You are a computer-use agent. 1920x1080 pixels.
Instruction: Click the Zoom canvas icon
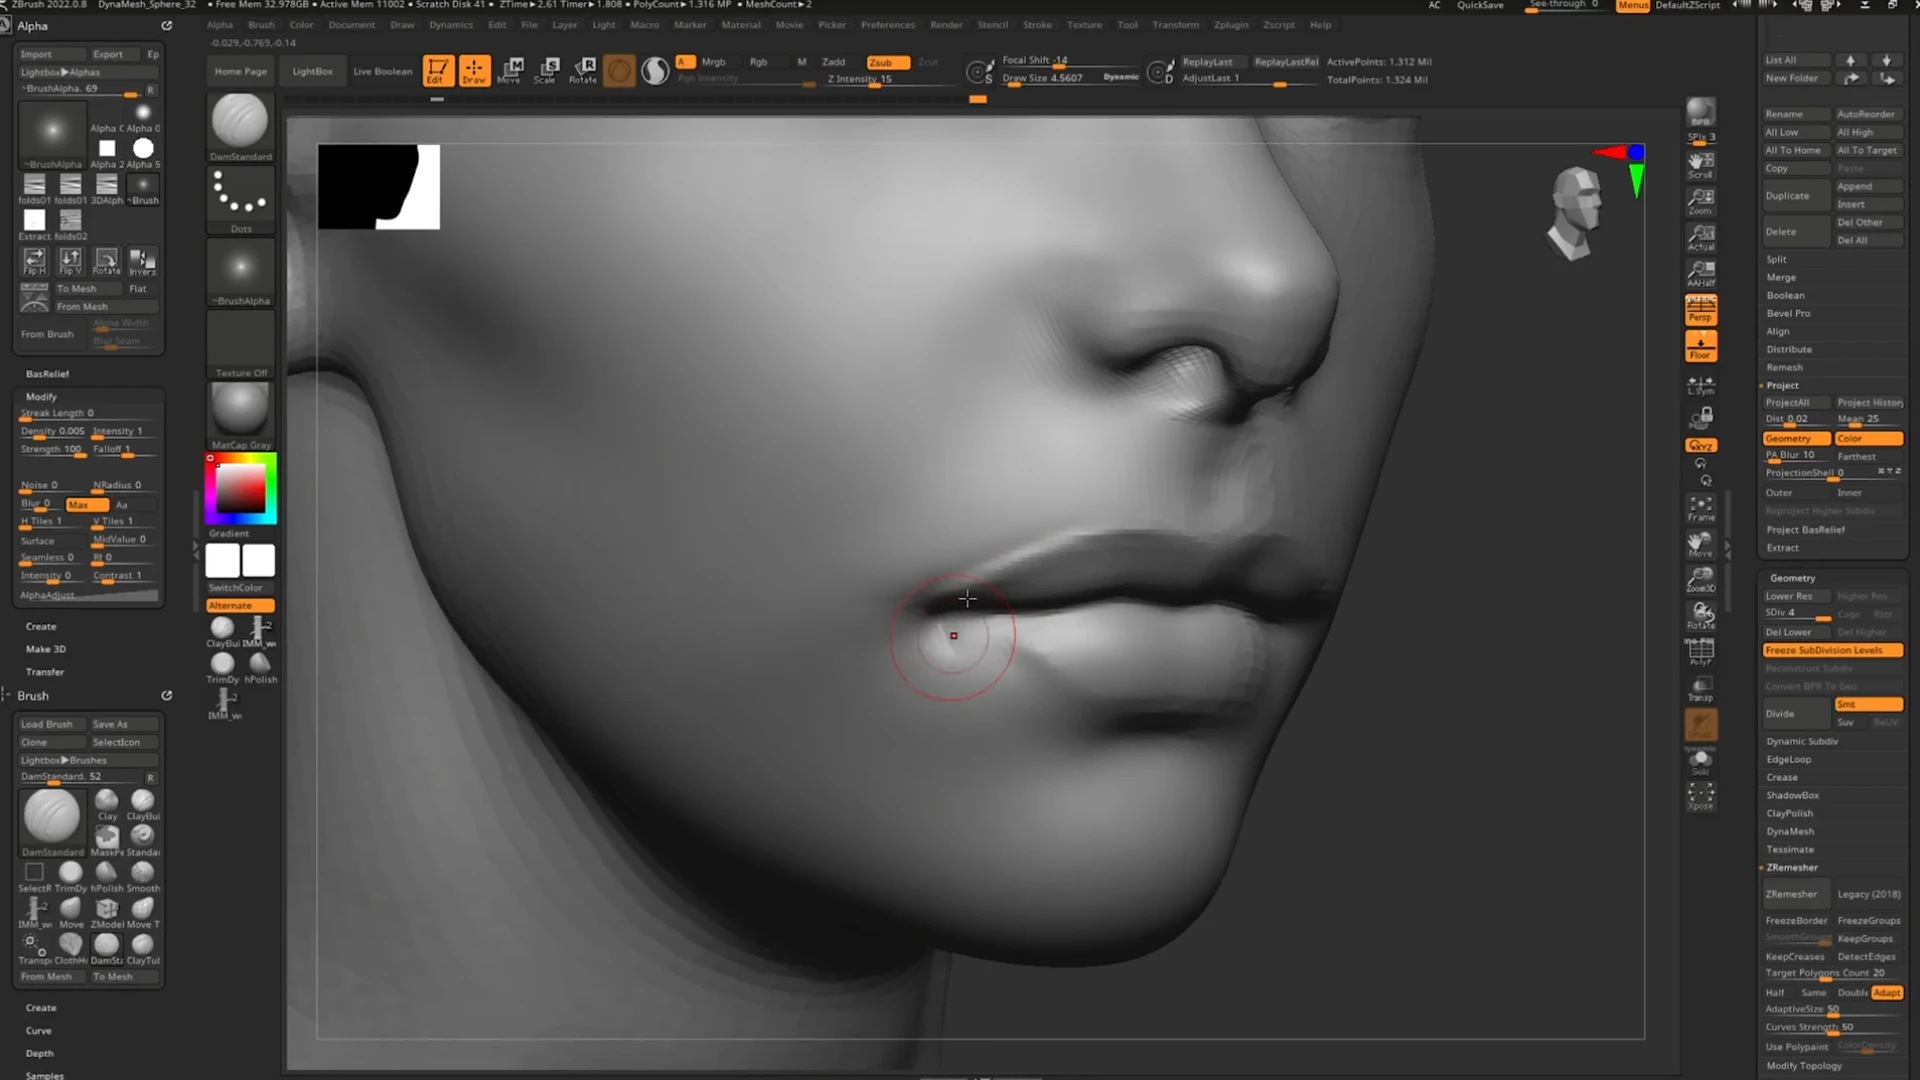point(1700,201)
